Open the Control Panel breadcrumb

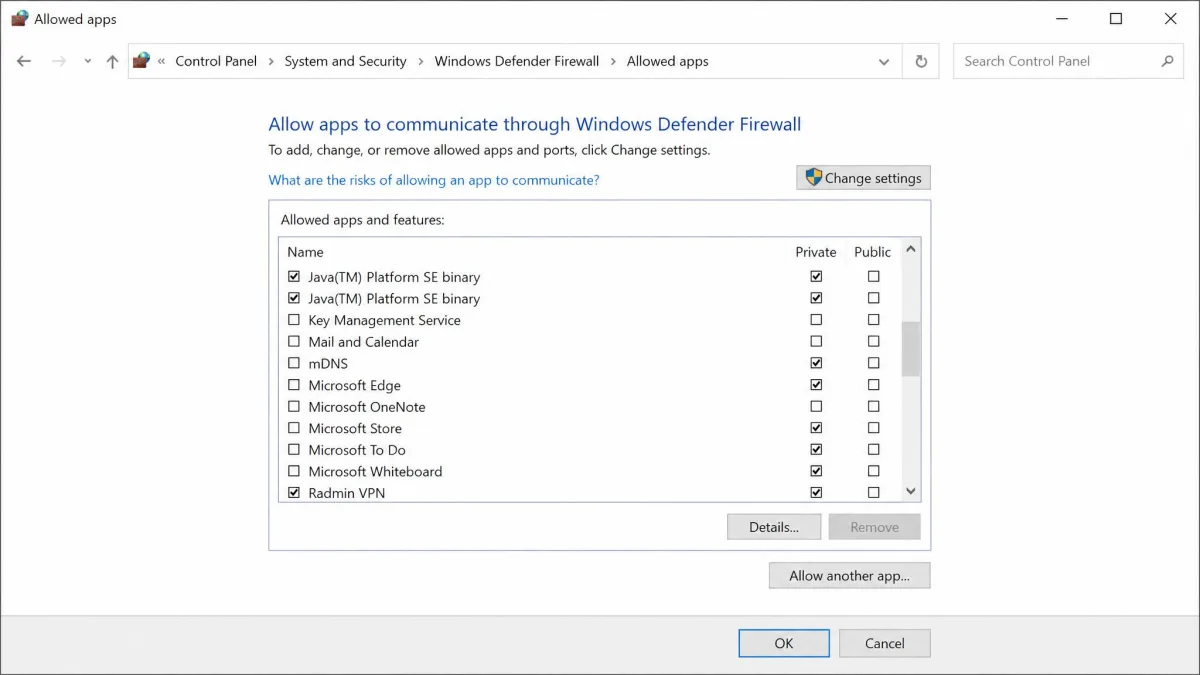[x=216, y=61]
